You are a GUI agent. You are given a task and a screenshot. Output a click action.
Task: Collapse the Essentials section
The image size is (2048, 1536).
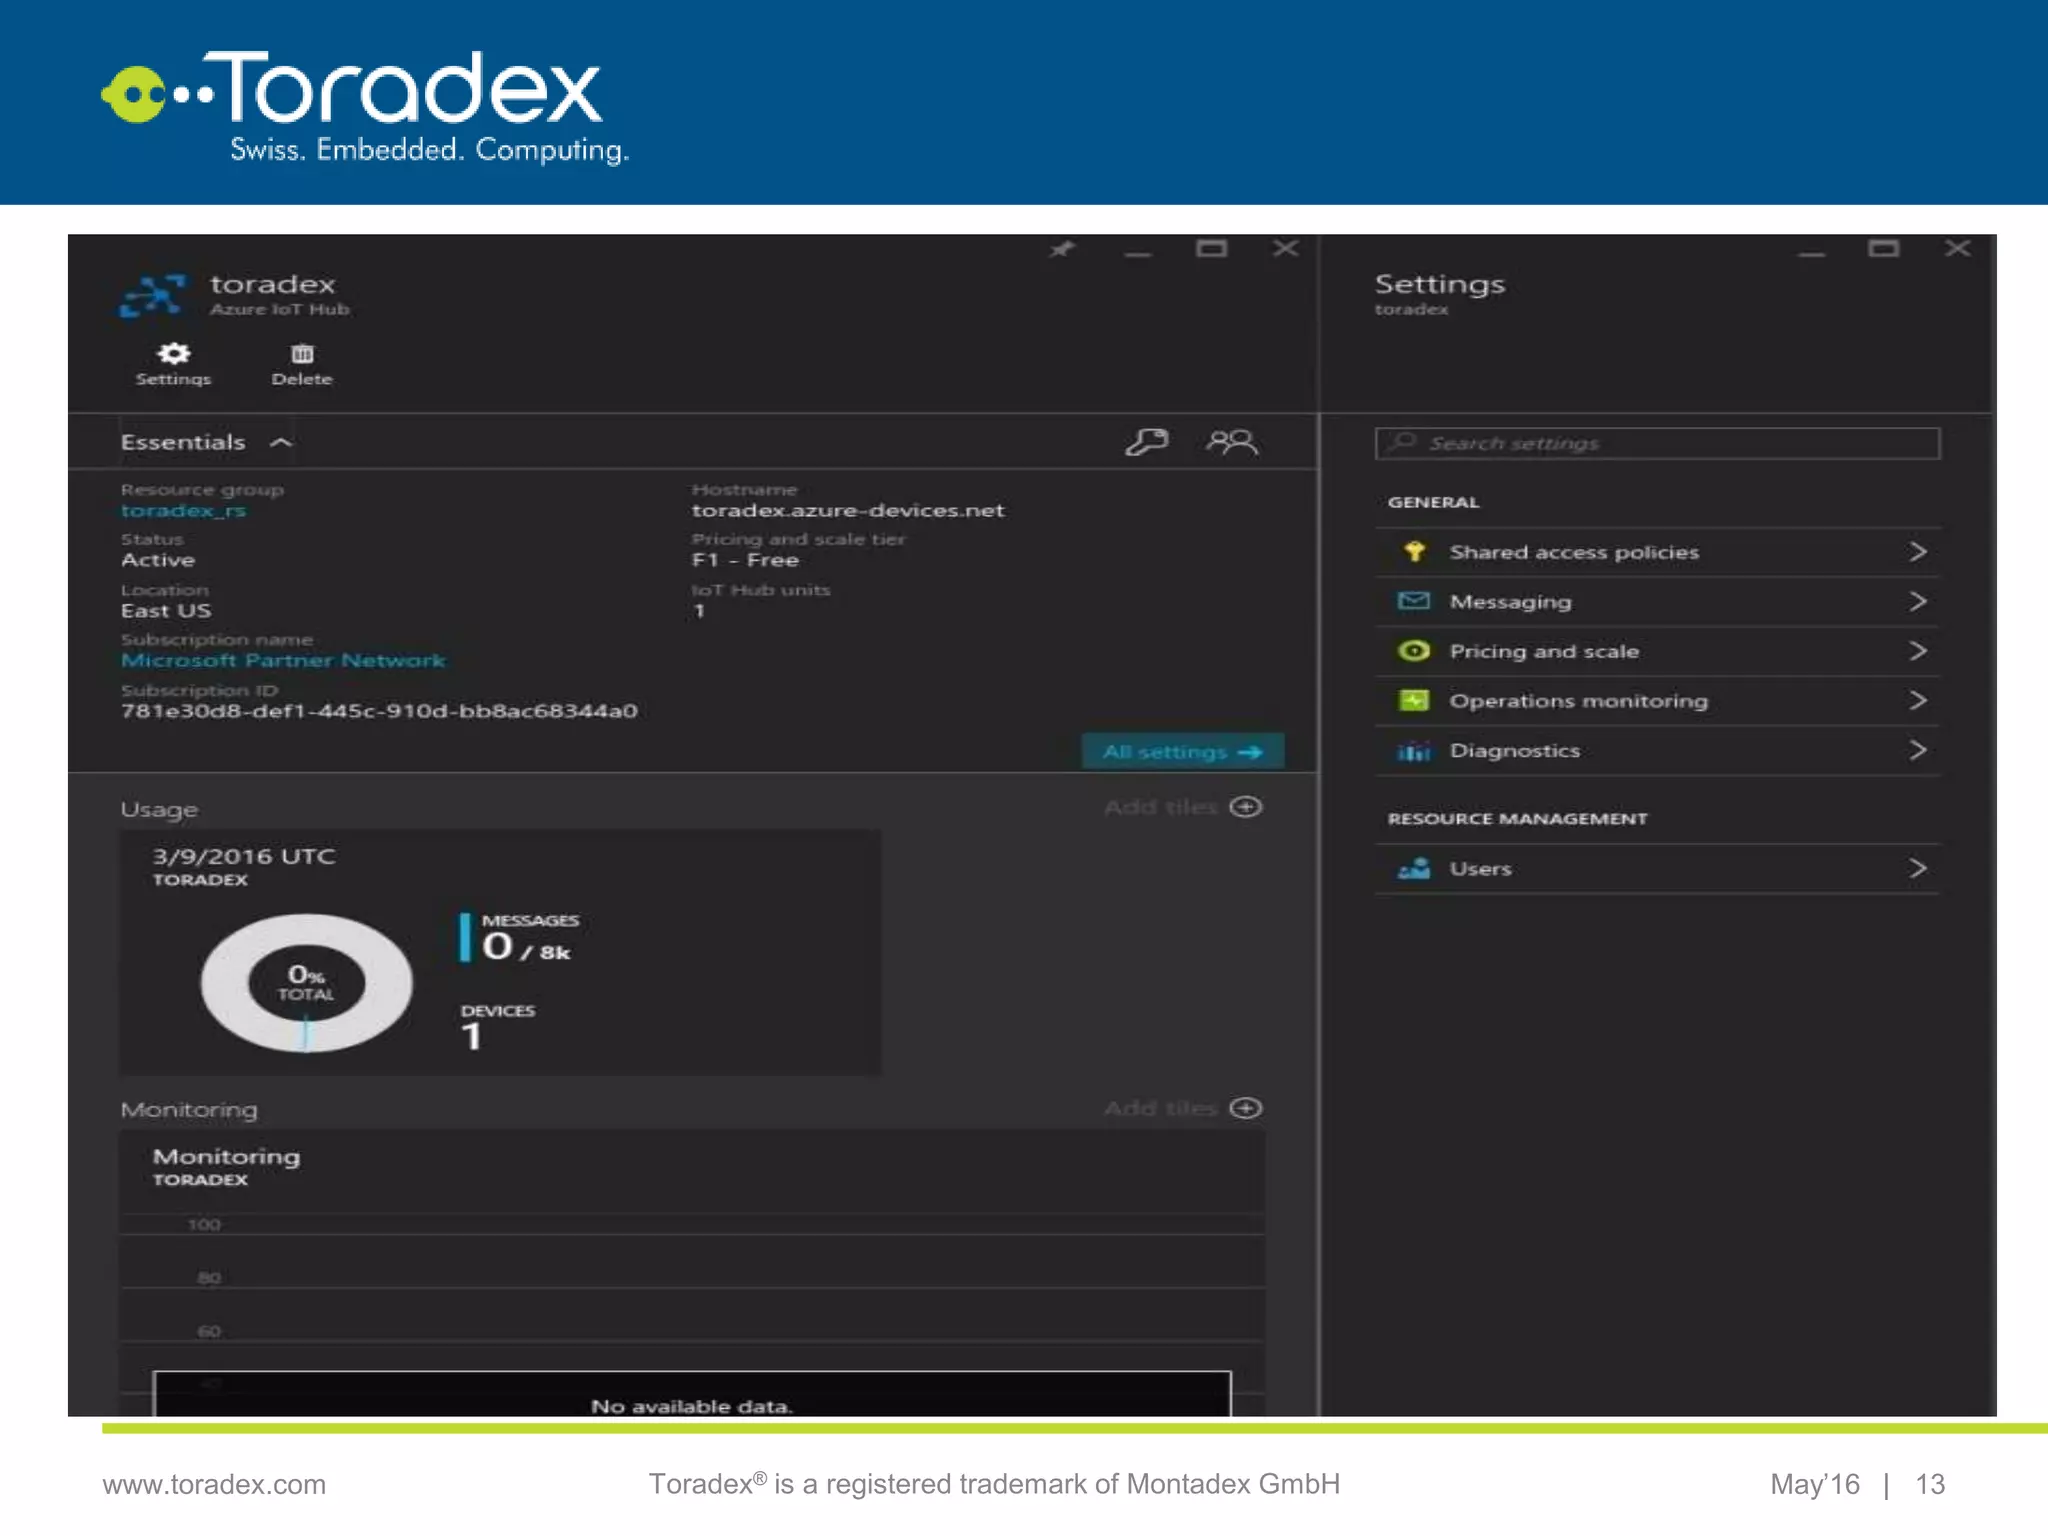point(281,442)
